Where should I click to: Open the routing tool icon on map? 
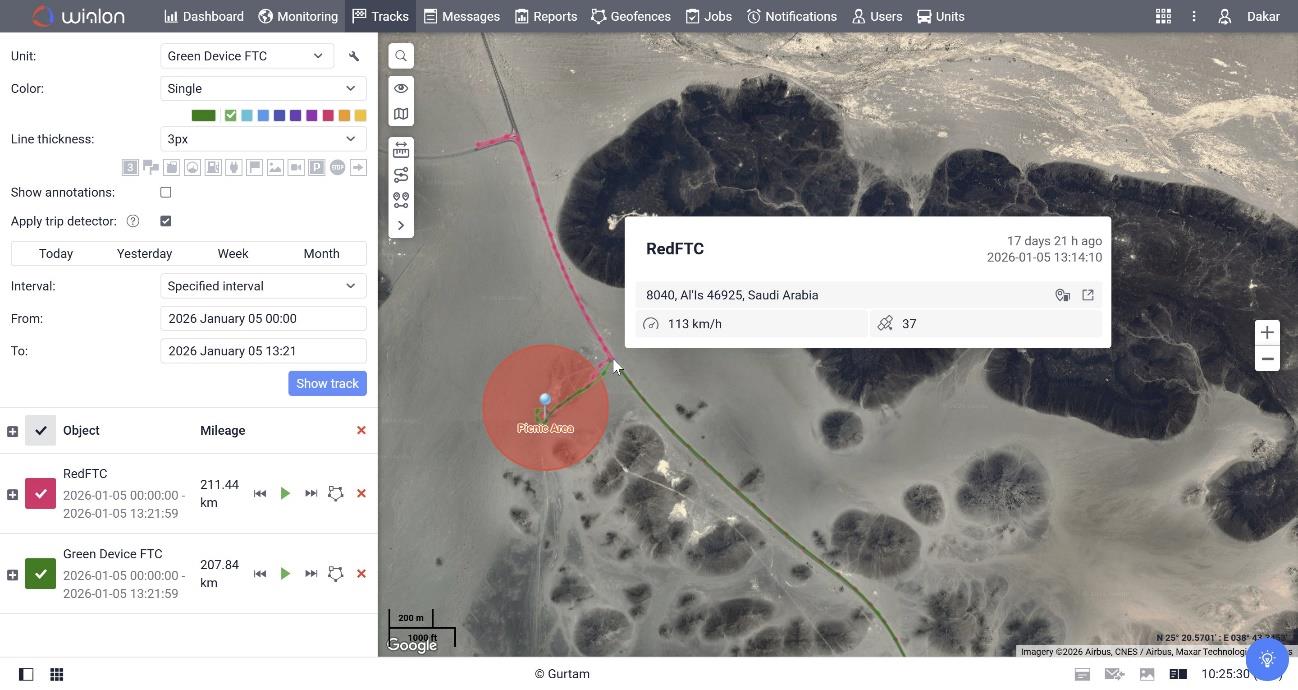pos(401,175)
